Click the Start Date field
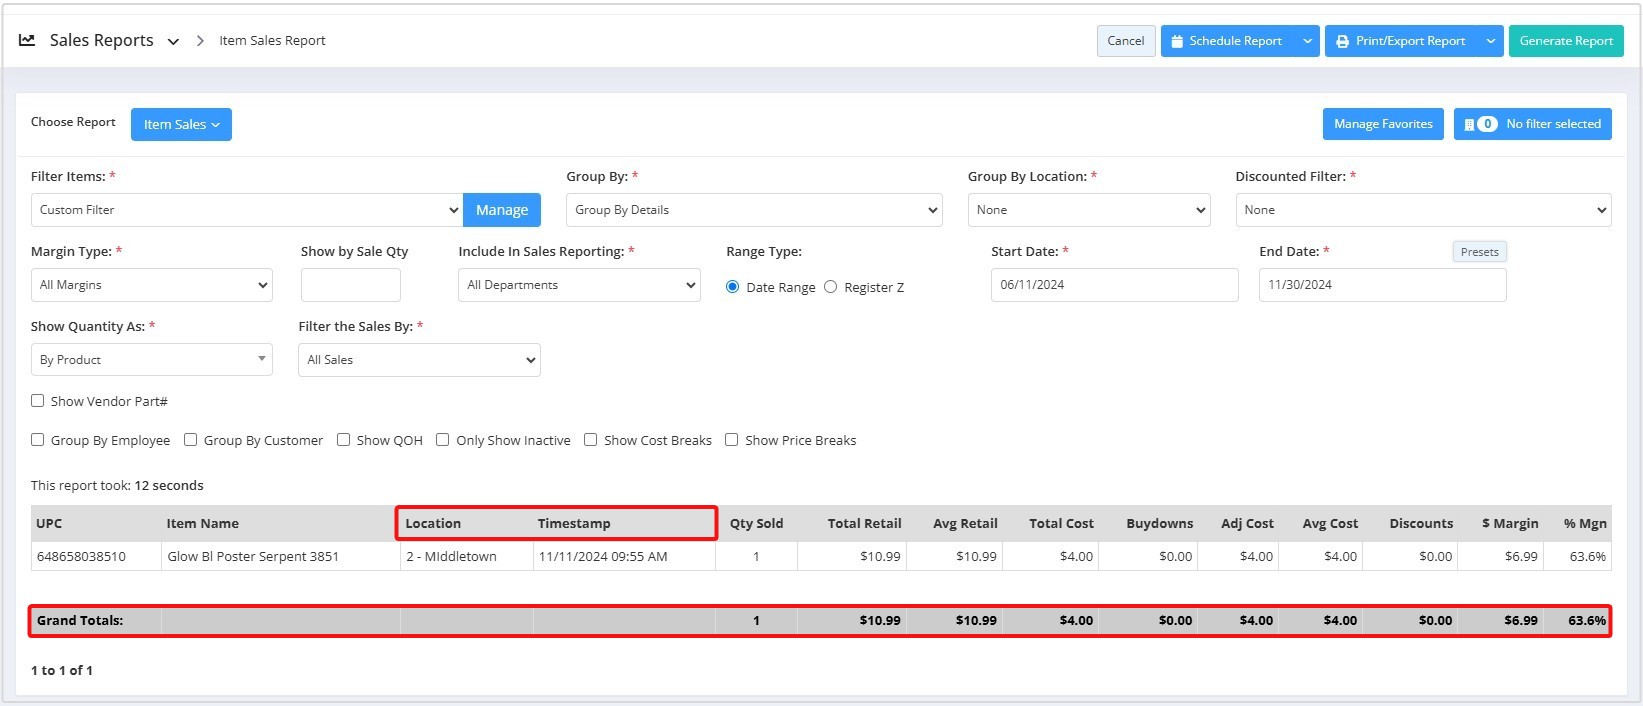 pyautogui.click(x=1115, y=285)
